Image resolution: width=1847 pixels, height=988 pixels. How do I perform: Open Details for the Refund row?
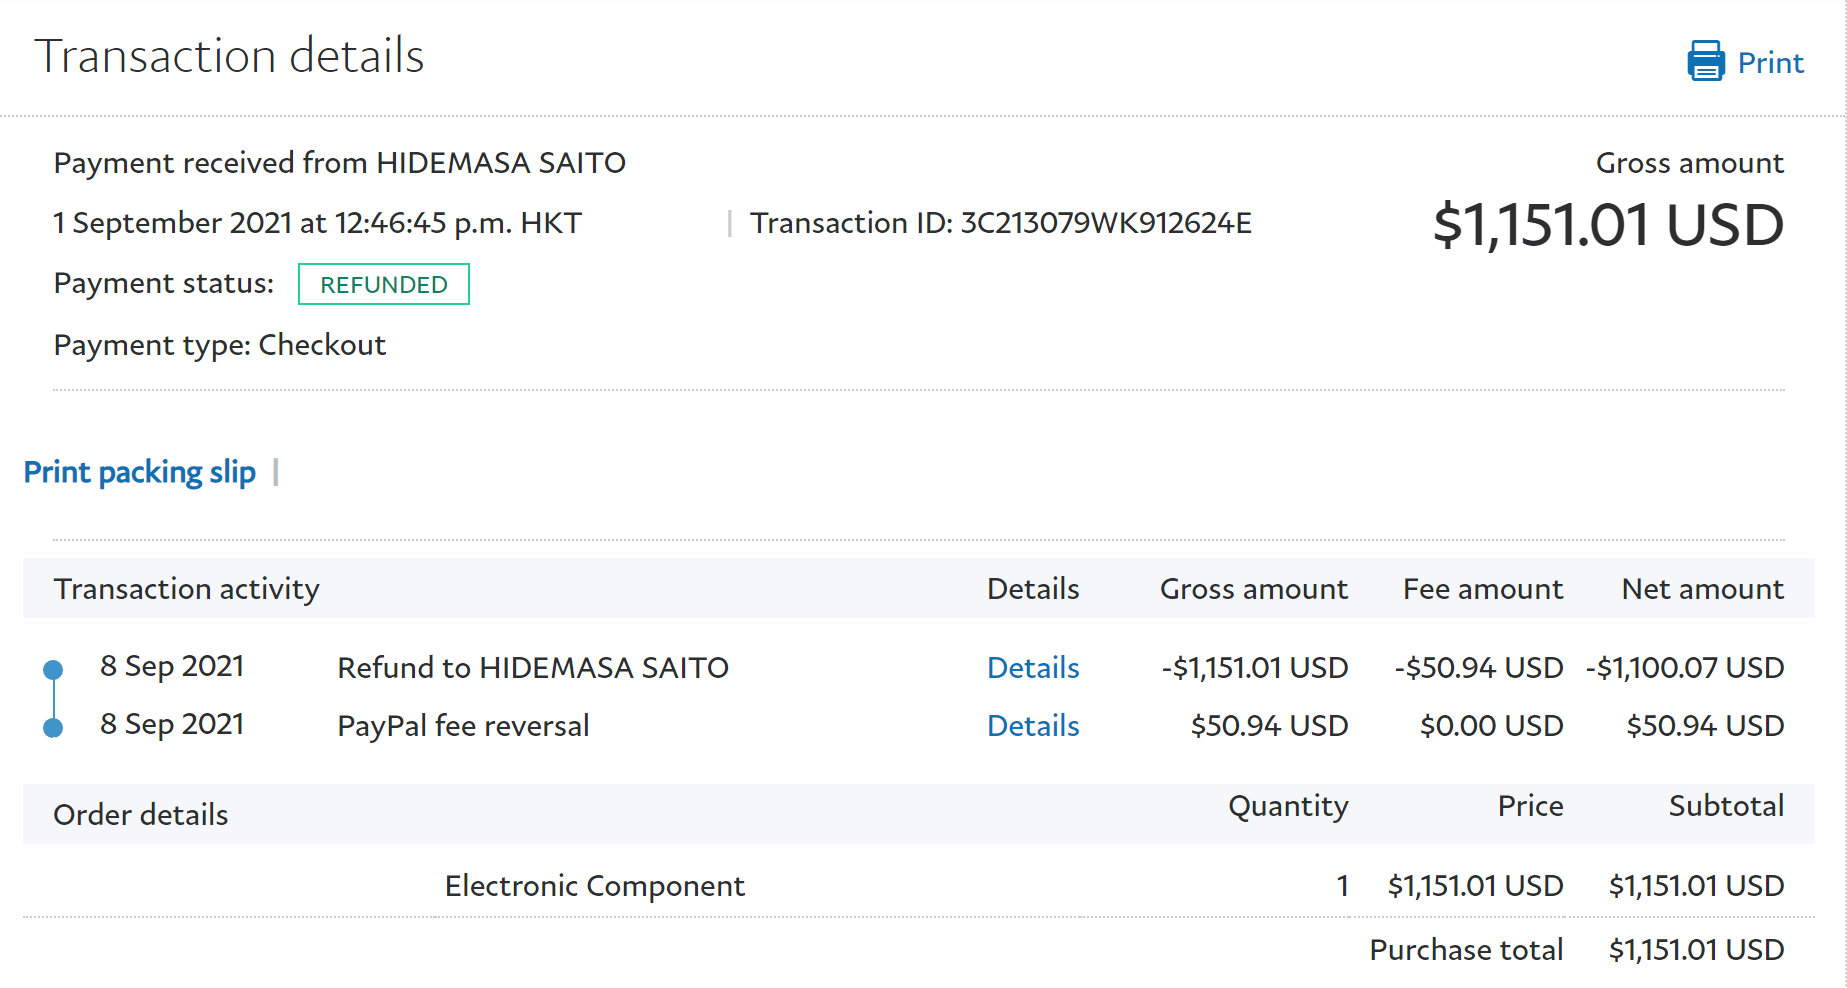[x=1032, y=668]
